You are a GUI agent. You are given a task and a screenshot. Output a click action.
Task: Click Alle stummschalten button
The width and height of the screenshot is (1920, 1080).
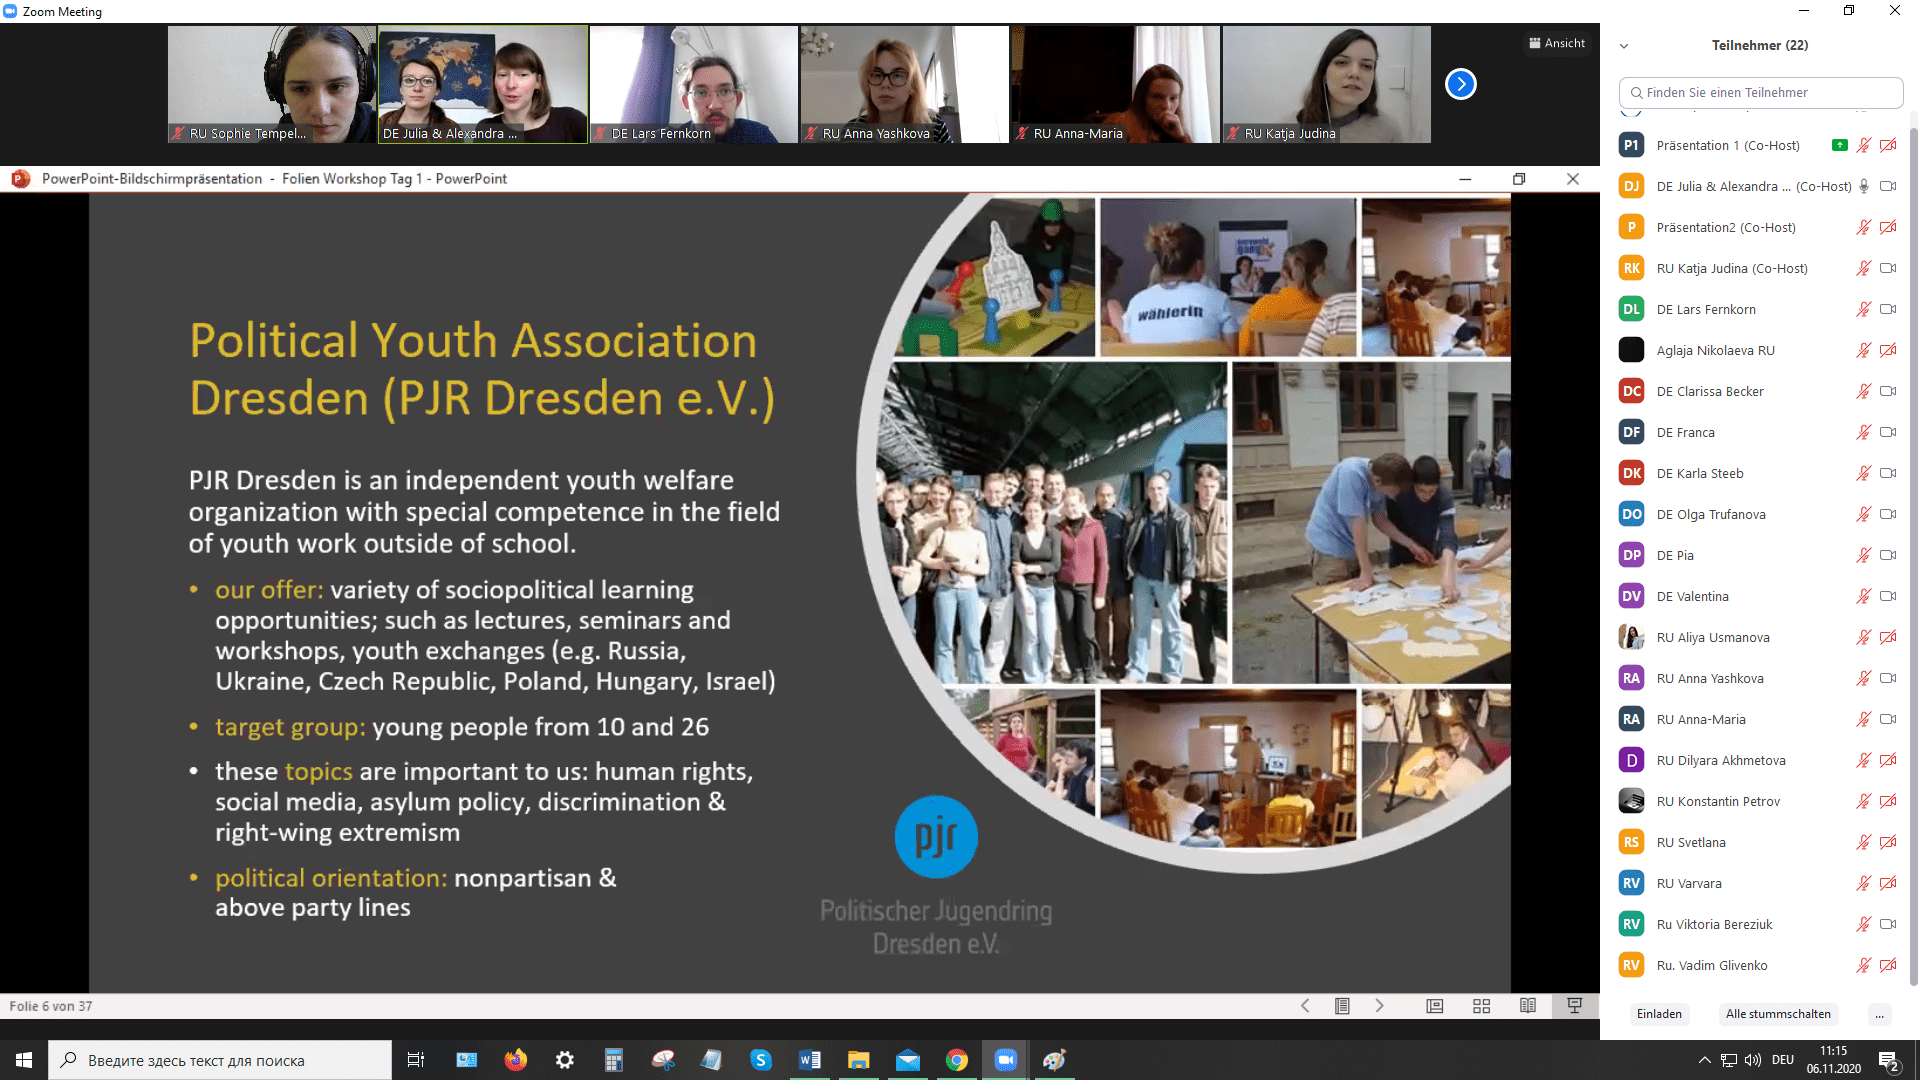click(x=1777, y=1014)
